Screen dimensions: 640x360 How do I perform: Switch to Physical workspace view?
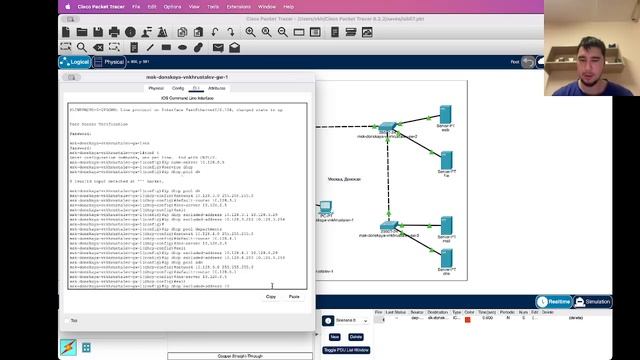click(x=109, y=62)
